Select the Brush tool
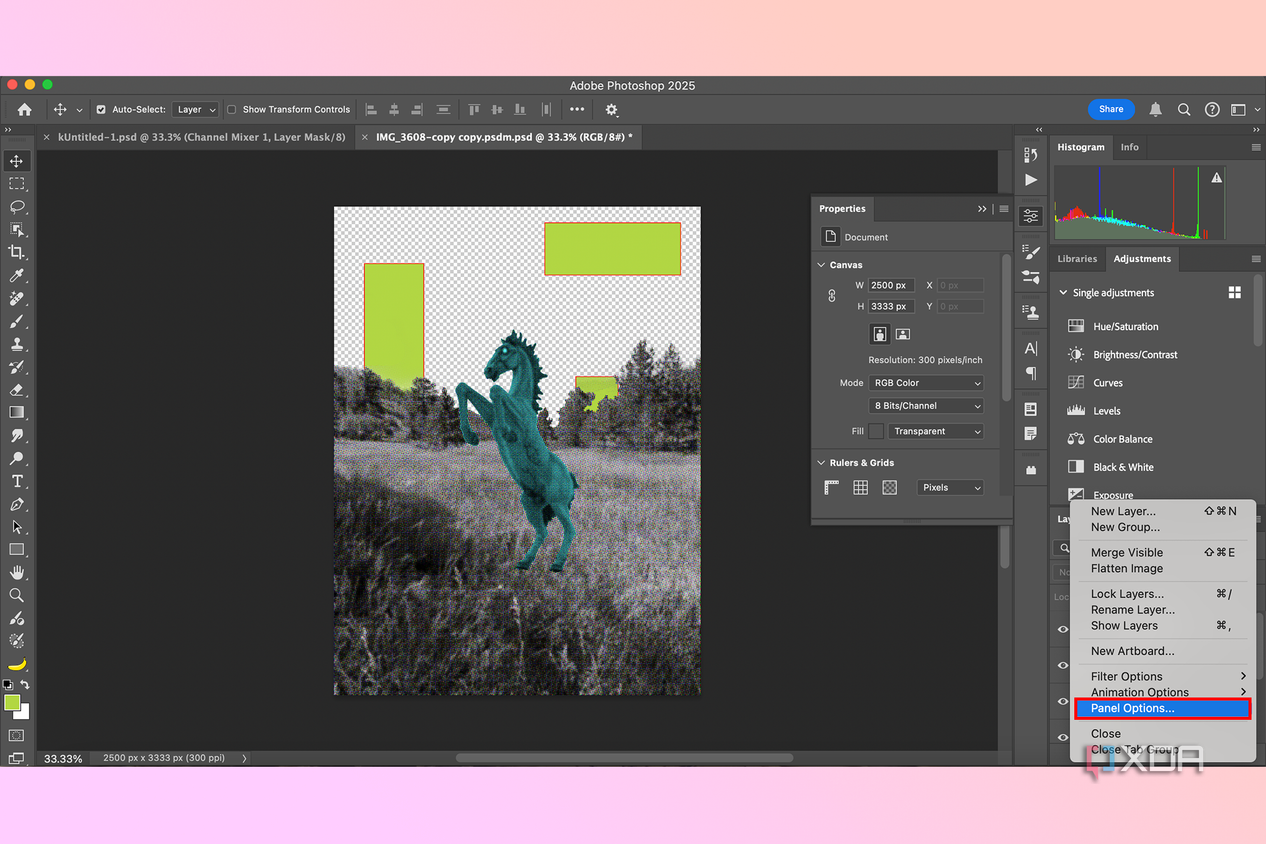Viewport: 1266px width, 844px height. coord(16,321)
